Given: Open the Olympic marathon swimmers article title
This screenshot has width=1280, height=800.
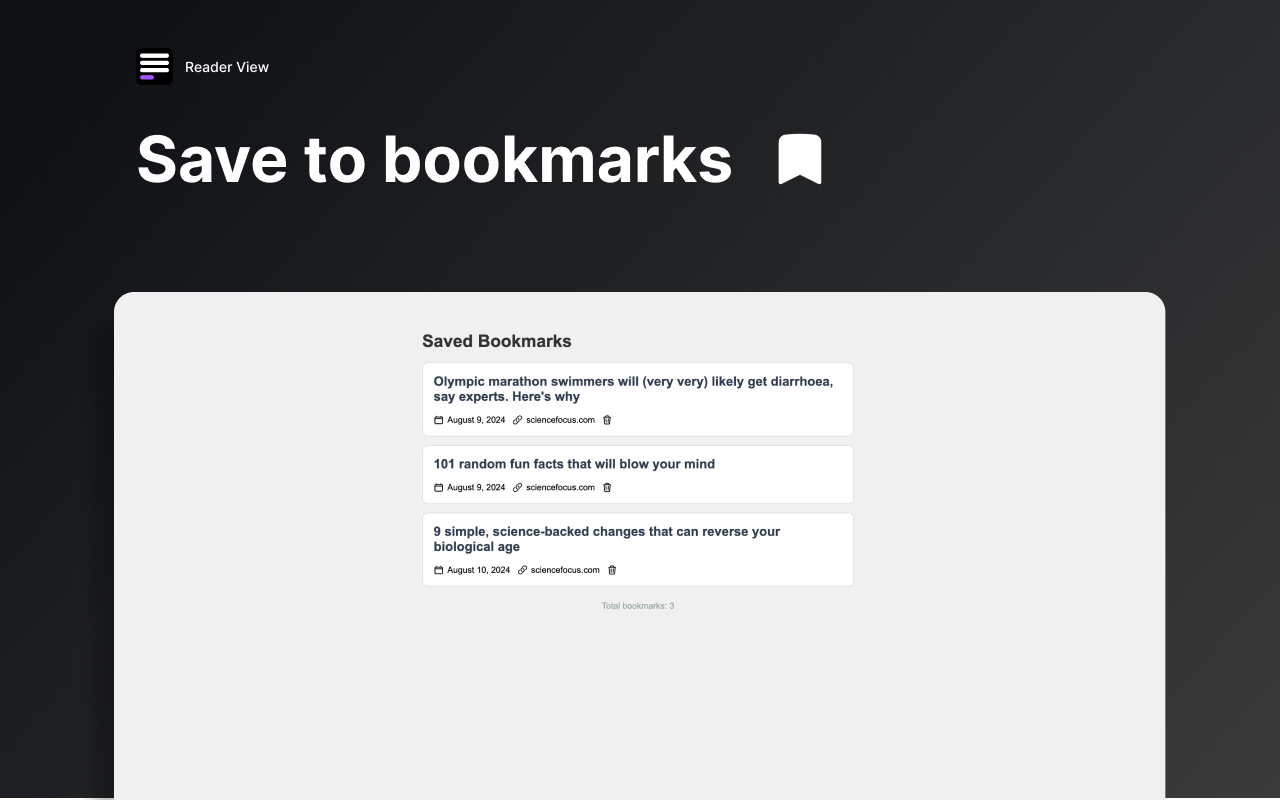Looking at the screenshot, I should [633, 389].
